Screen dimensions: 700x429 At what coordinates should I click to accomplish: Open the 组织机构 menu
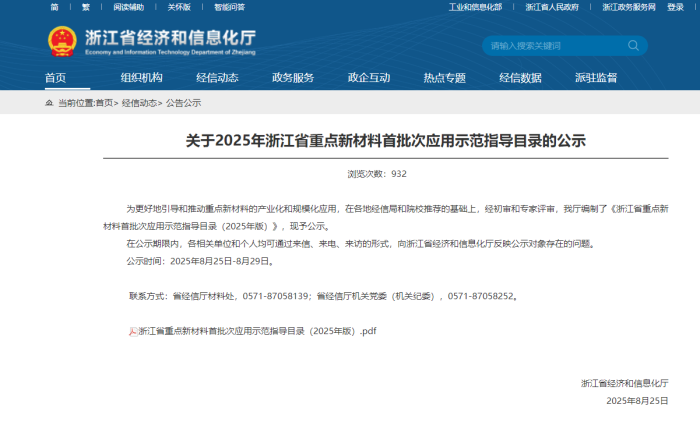click(141, 78)
